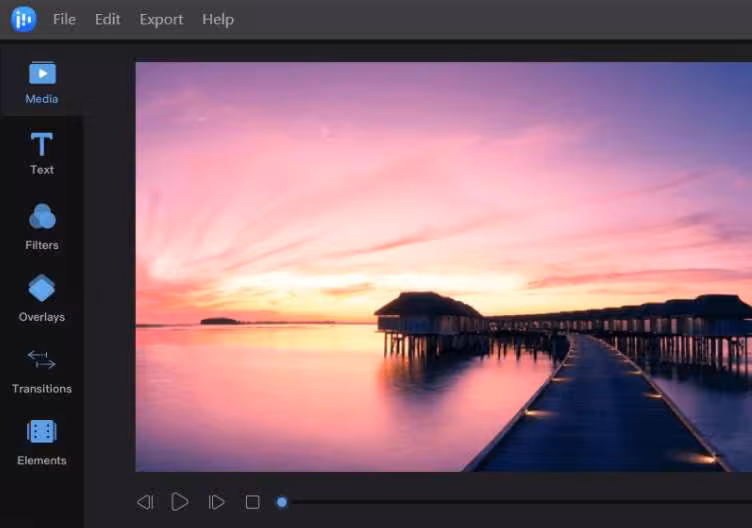Open the Elements panel
Viewport: 752px width, 528px height.
pos(42,443)
